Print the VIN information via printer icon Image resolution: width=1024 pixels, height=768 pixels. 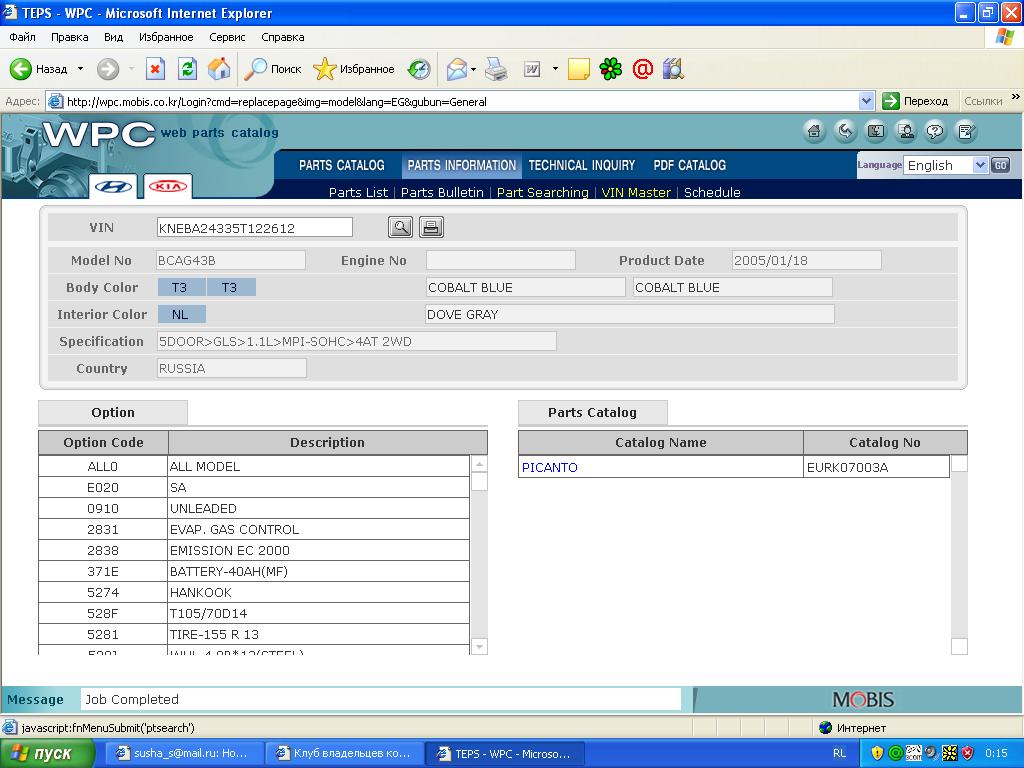[431, 227]
